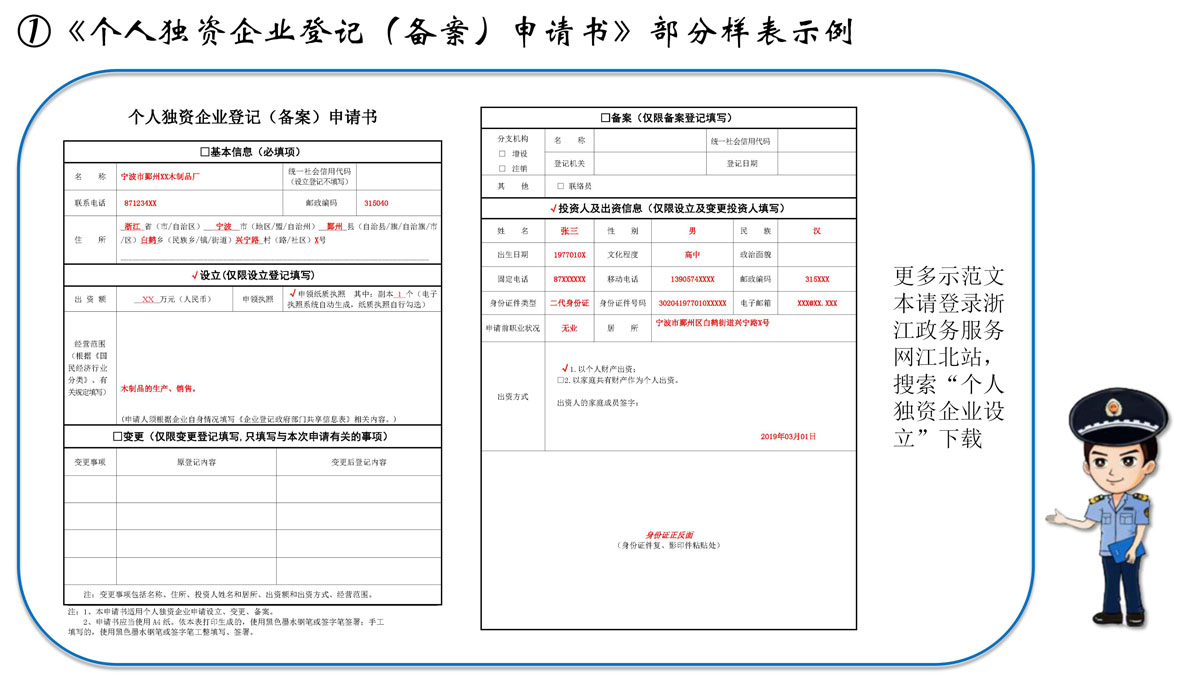The height and width of the screenshot is (676, 1201).
Task: Toggle the red check beside 设立
Action: coord(194,275)
